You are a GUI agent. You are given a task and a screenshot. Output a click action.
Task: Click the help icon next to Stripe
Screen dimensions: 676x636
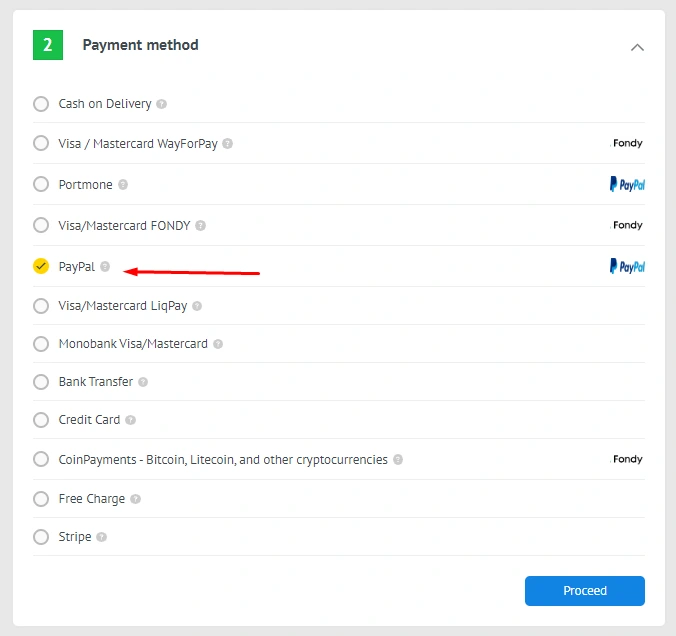101,537
